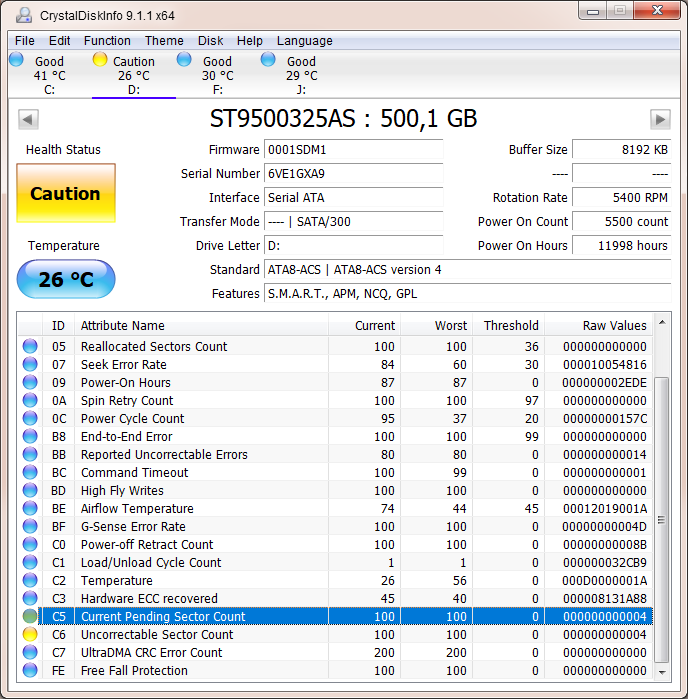The width and height of the screenshot is (688, 699).
Task: Select the D: drive Caution tab
Action: [x=134, y=75]
